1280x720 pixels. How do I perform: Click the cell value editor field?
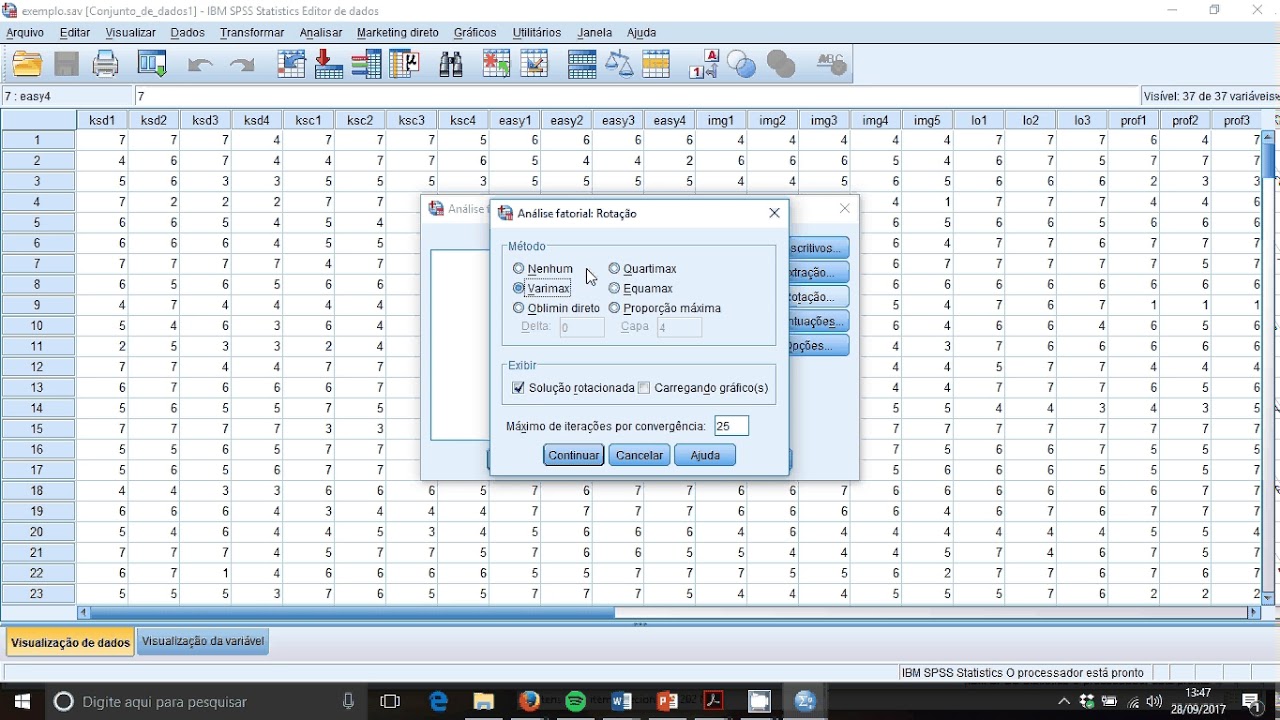tap(637, 96)
